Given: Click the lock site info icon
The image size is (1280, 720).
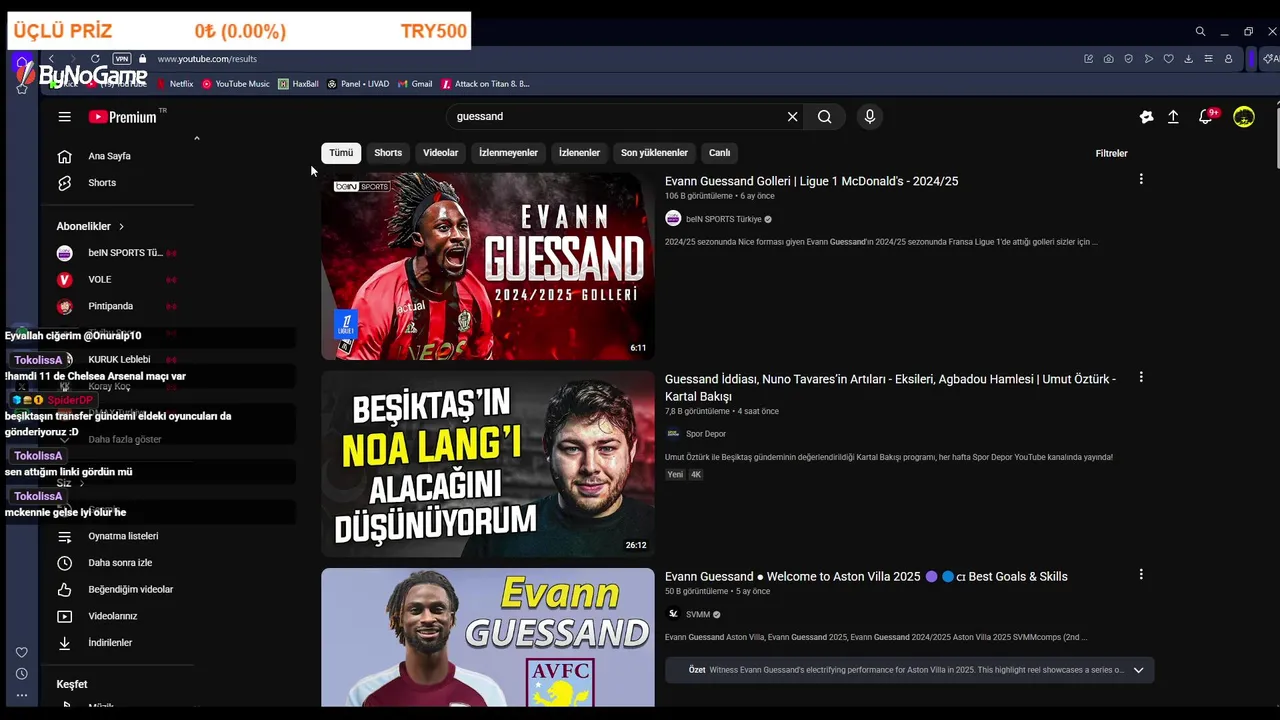Looking at the screenshot, I should 142,59.
